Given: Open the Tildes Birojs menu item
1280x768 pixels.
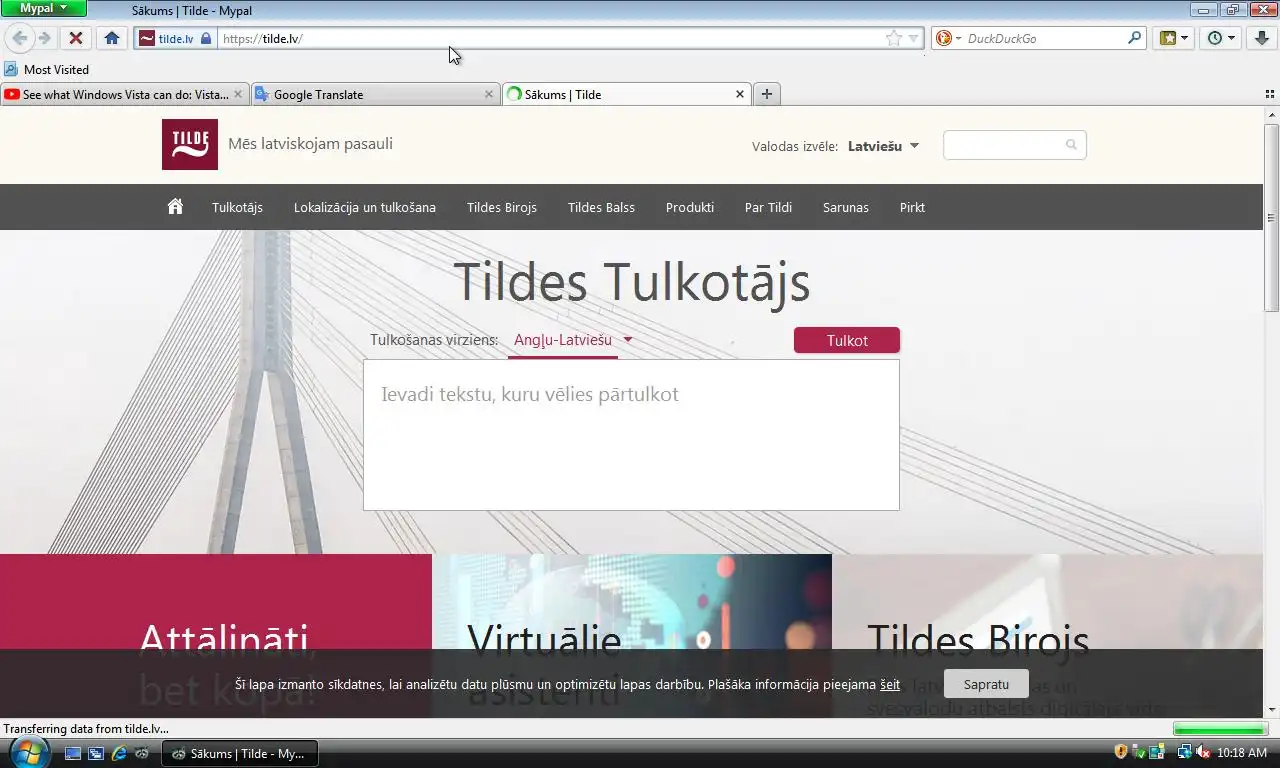Looking at the screenshot, I should (502, 208).
